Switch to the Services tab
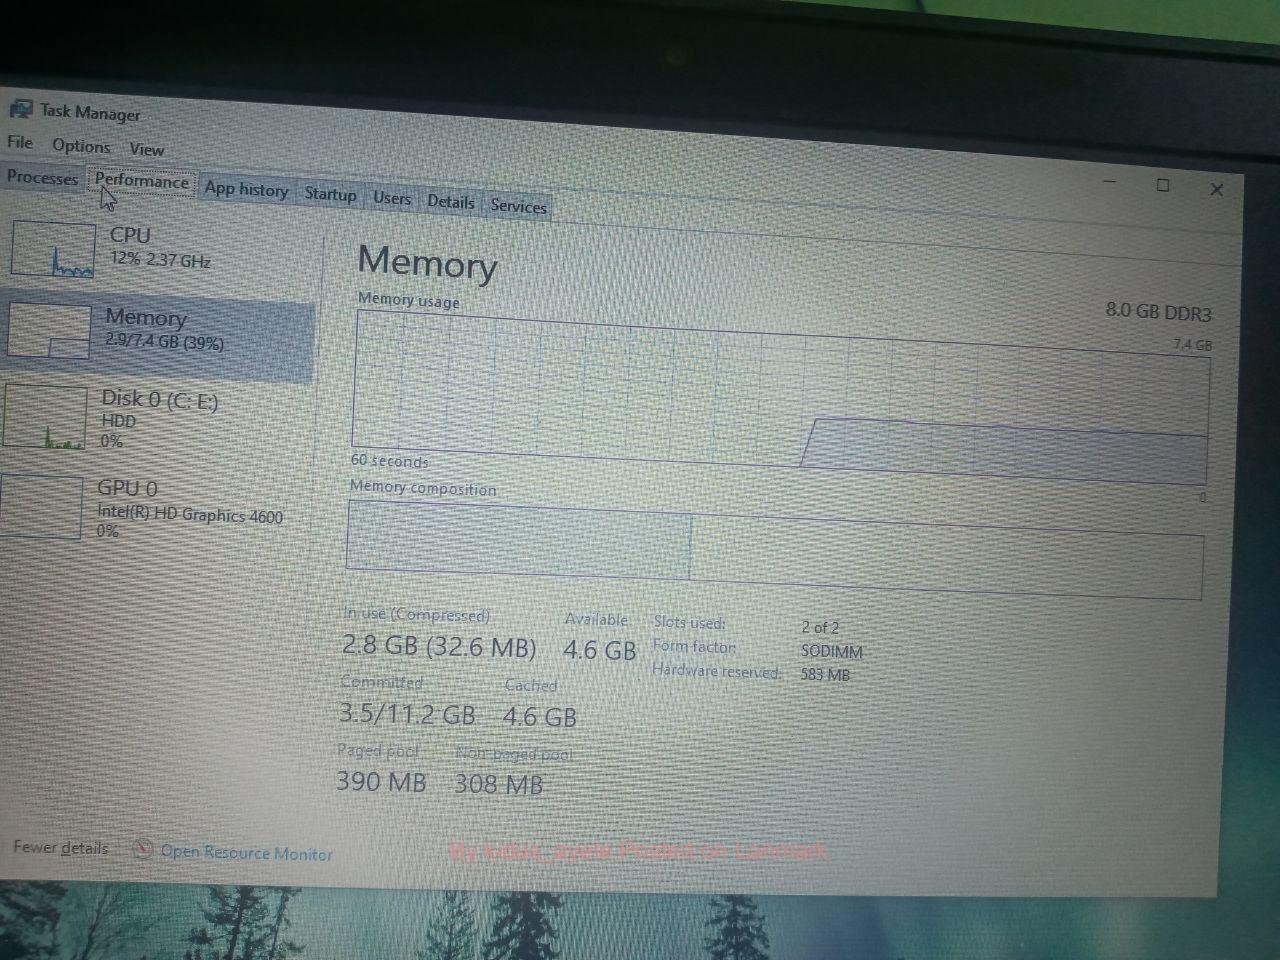1280x960 pixels. [518, 206]
